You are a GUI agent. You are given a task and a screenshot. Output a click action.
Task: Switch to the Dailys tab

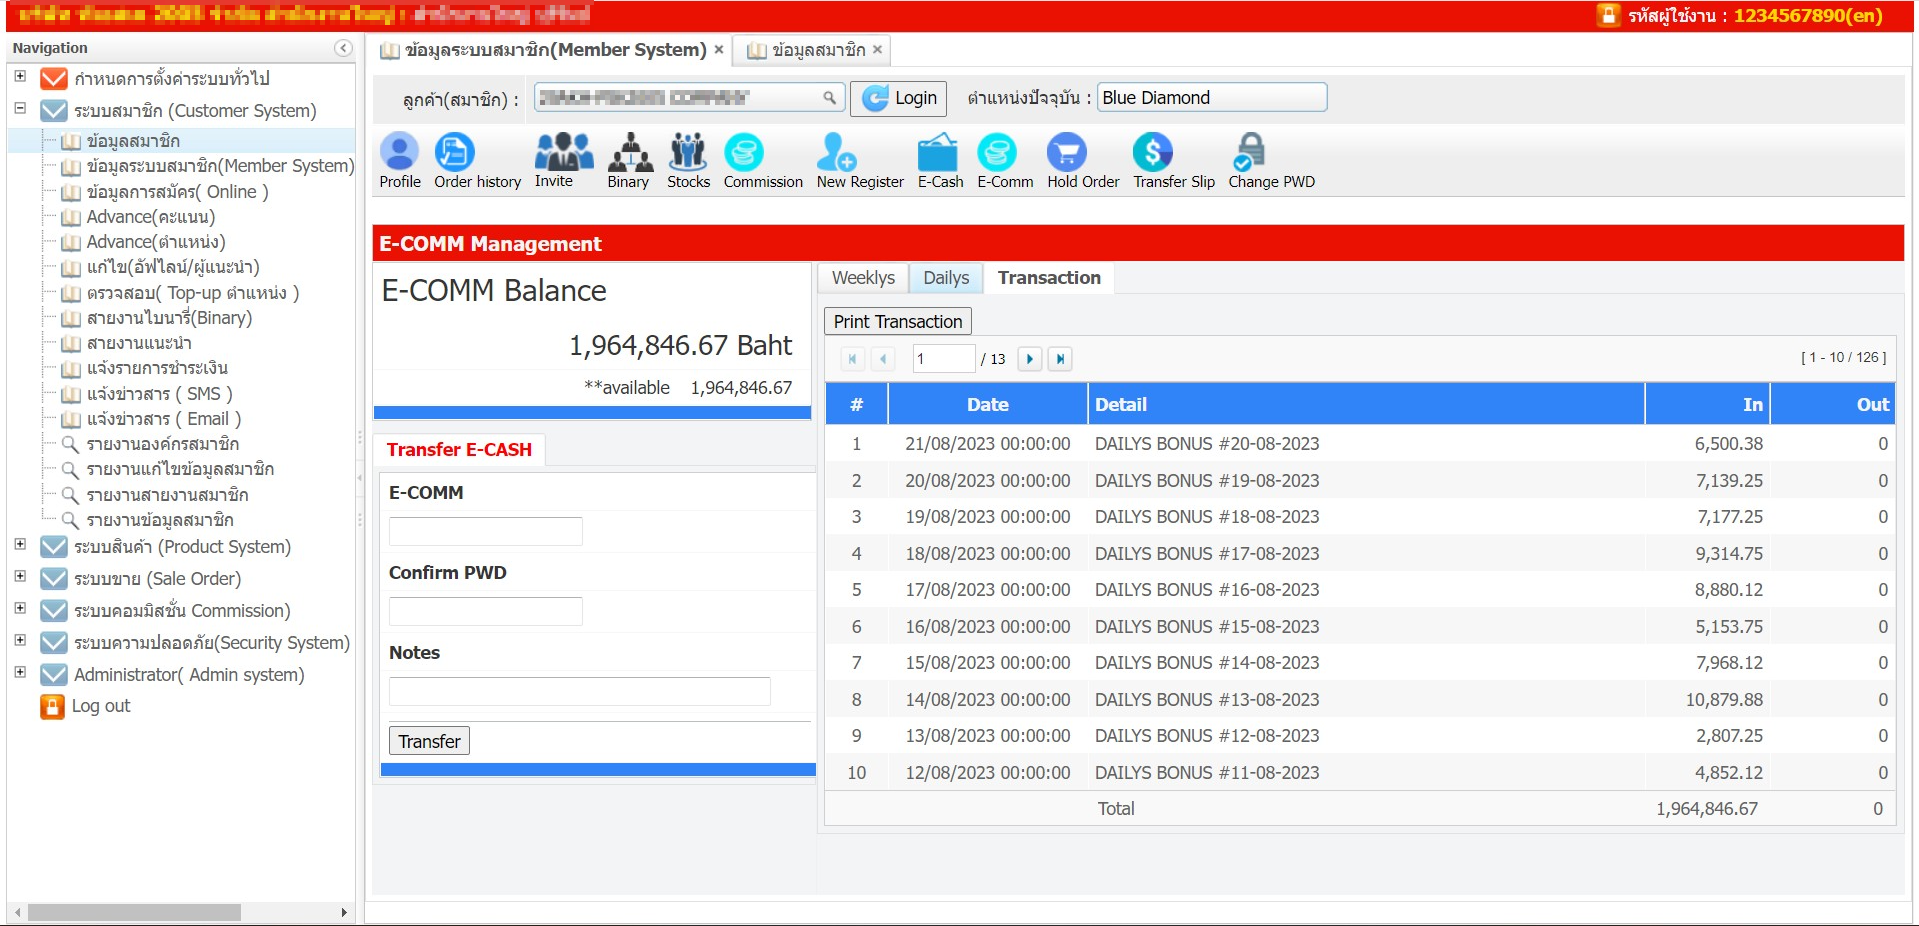click(x=946, y=278)
